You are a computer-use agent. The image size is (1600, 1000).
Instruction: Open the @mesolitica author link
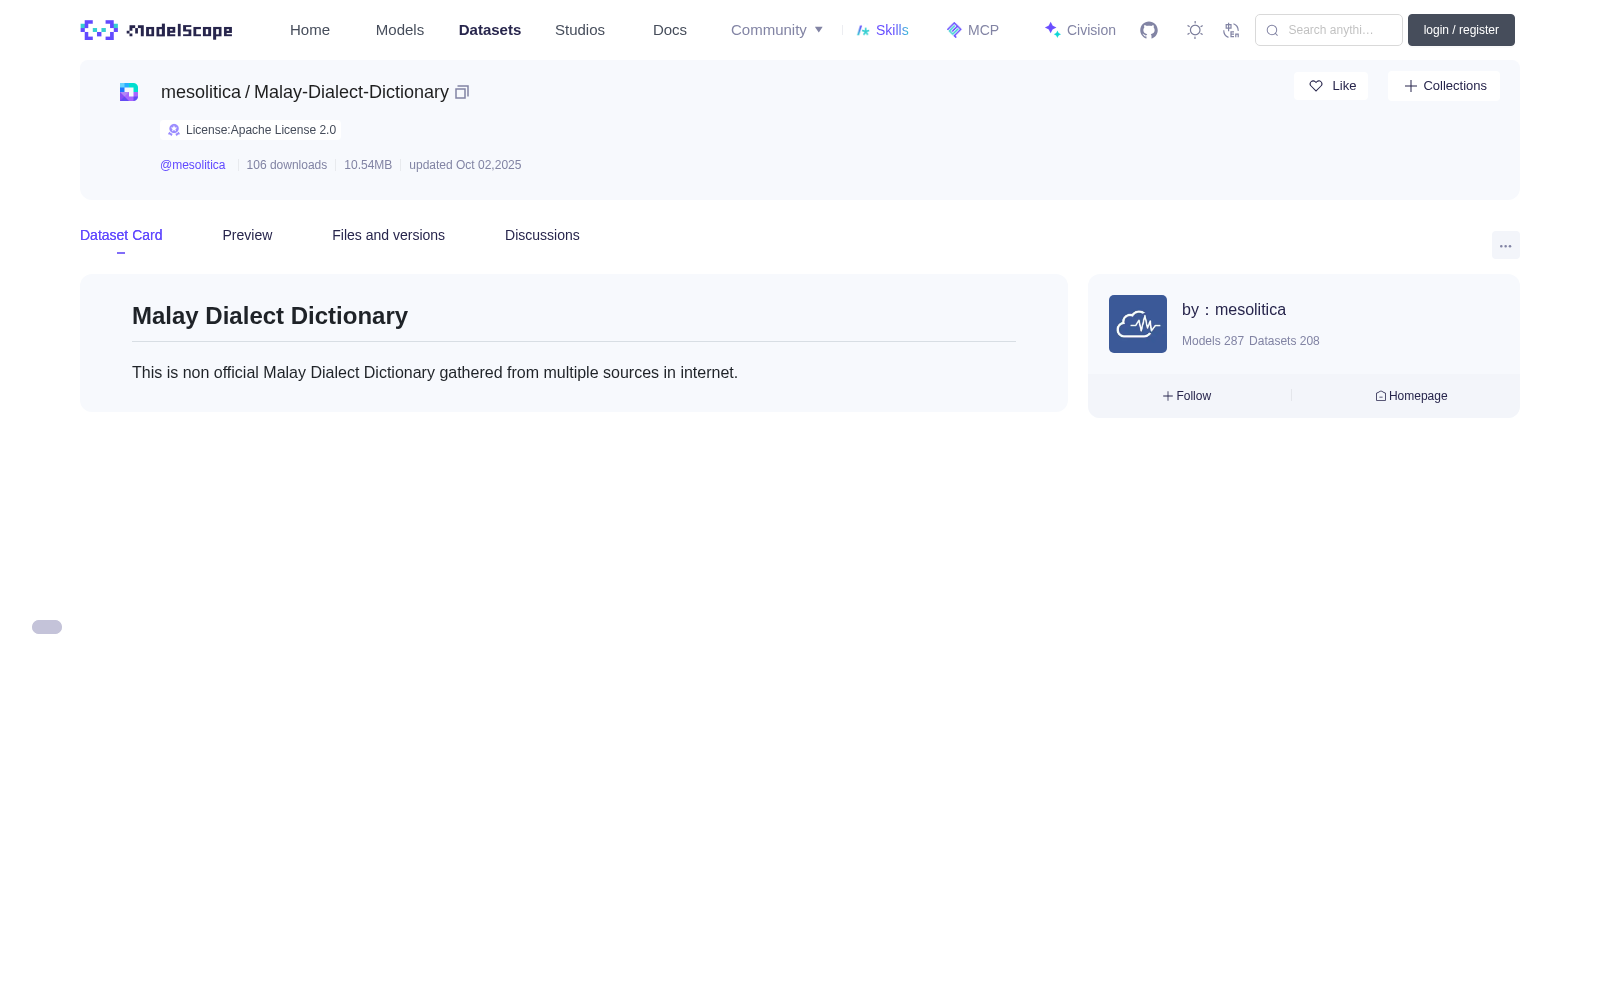click(x=193, y=165)
